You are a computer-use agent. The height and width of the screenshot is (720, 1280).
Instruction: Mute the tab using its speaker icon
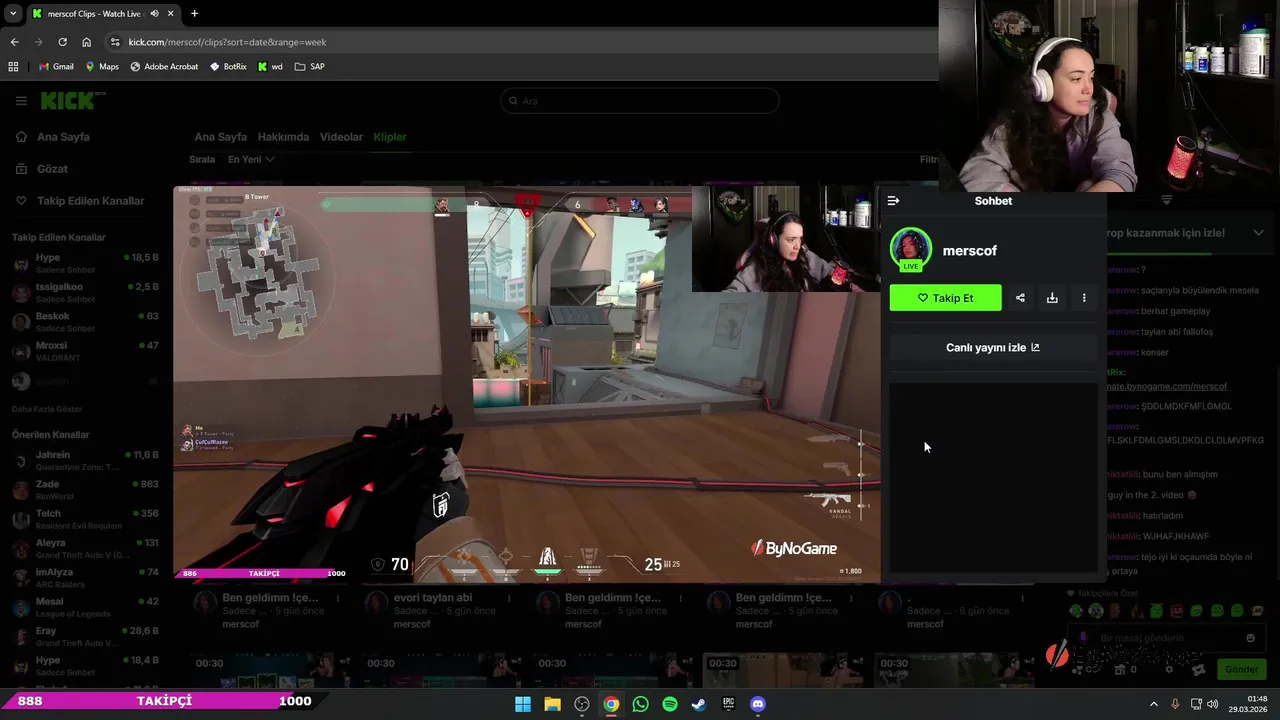coord(155,14)
